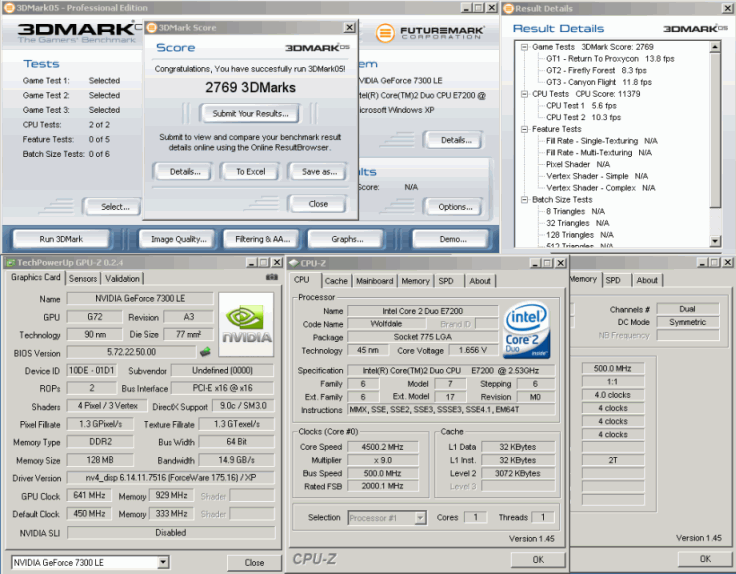Click the CPU Specification field in CPU-Z
736x574 pixels.
(451, 370)
